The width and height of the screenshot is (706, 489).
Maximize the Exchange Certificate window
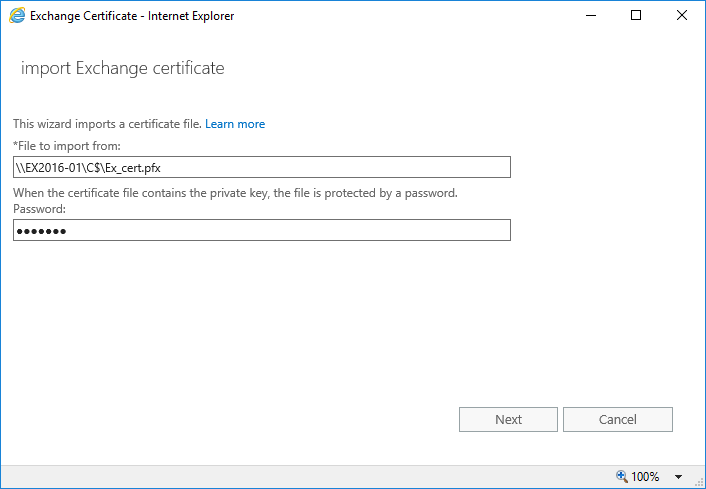[636, 15]
